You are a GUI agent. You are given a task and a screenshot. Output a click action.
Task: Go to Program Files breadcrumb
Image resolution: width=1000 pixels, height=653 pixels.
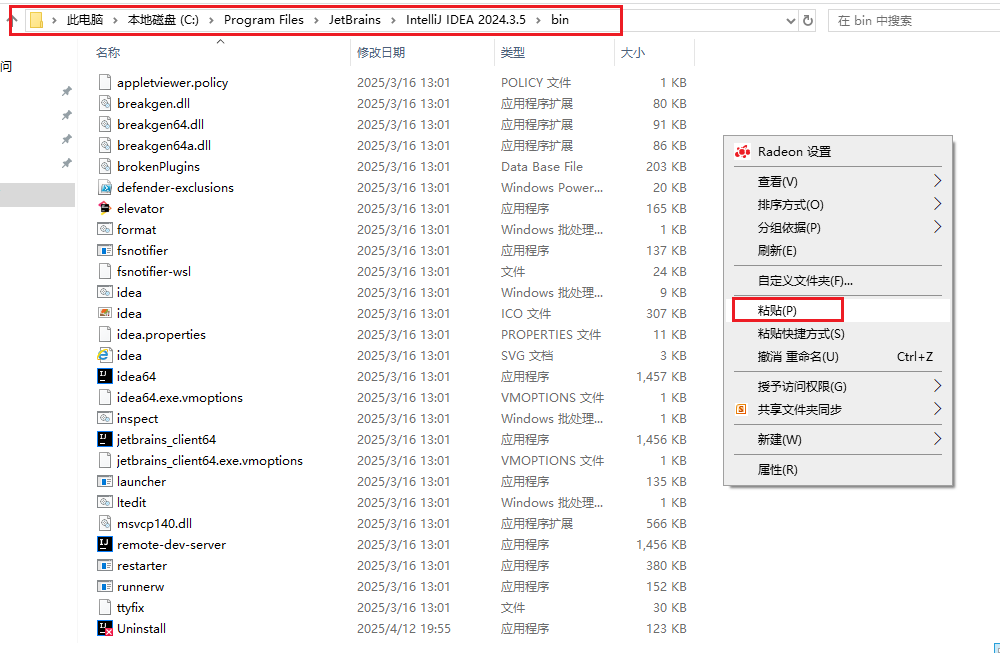tap(263, 20)
